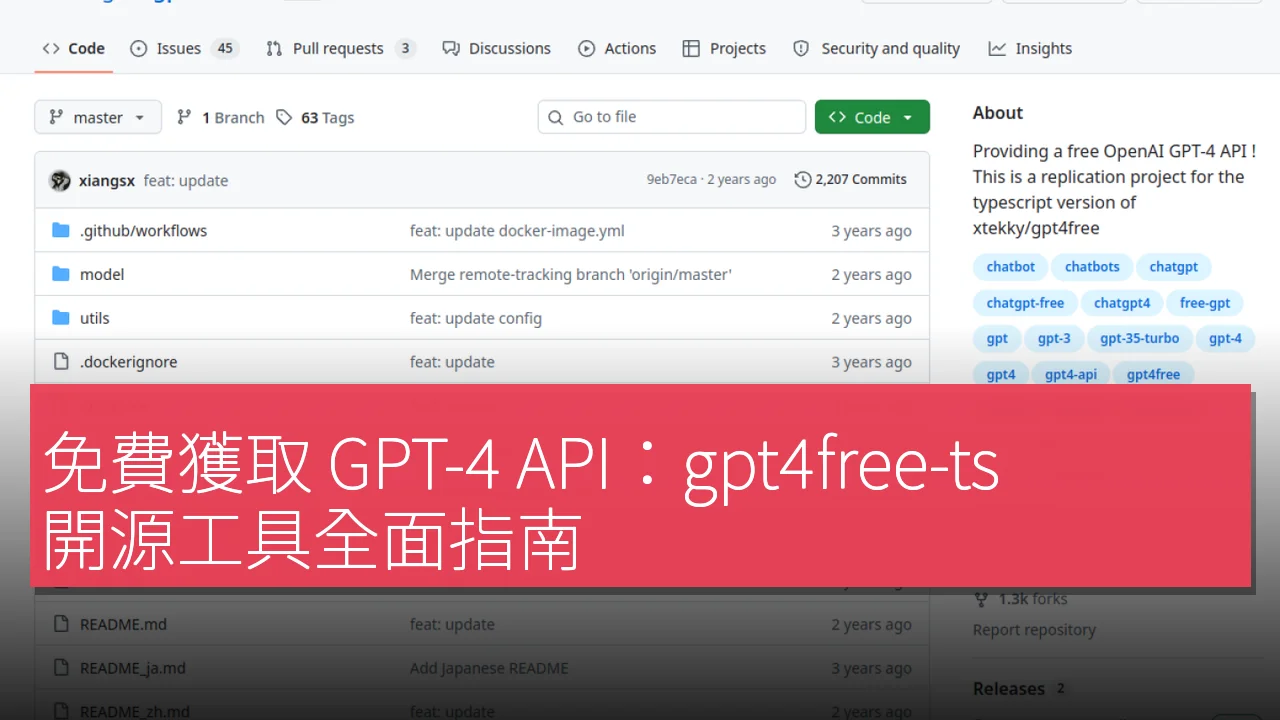The width and height of the screenshot is (1280, 720).
Task: Click the Discussions speech-bubble icon
Action: pos(451,48)
